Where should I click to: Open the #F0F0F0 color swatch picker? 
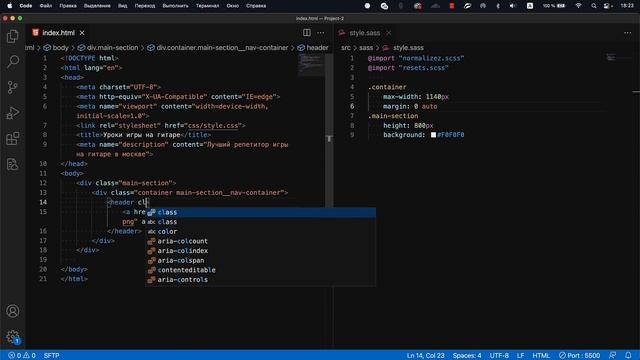[433, 135]
